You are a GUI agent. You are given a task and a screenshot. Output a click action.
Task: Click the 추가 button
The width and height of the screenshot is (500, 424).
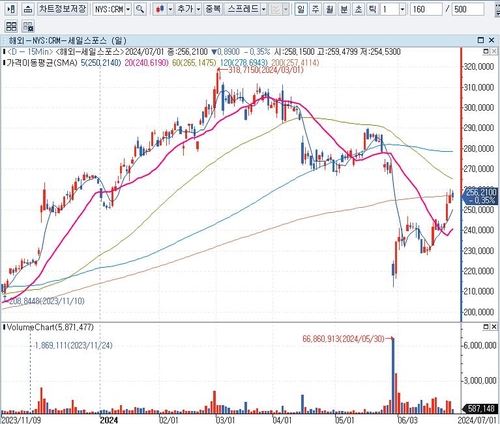point(186,9)
